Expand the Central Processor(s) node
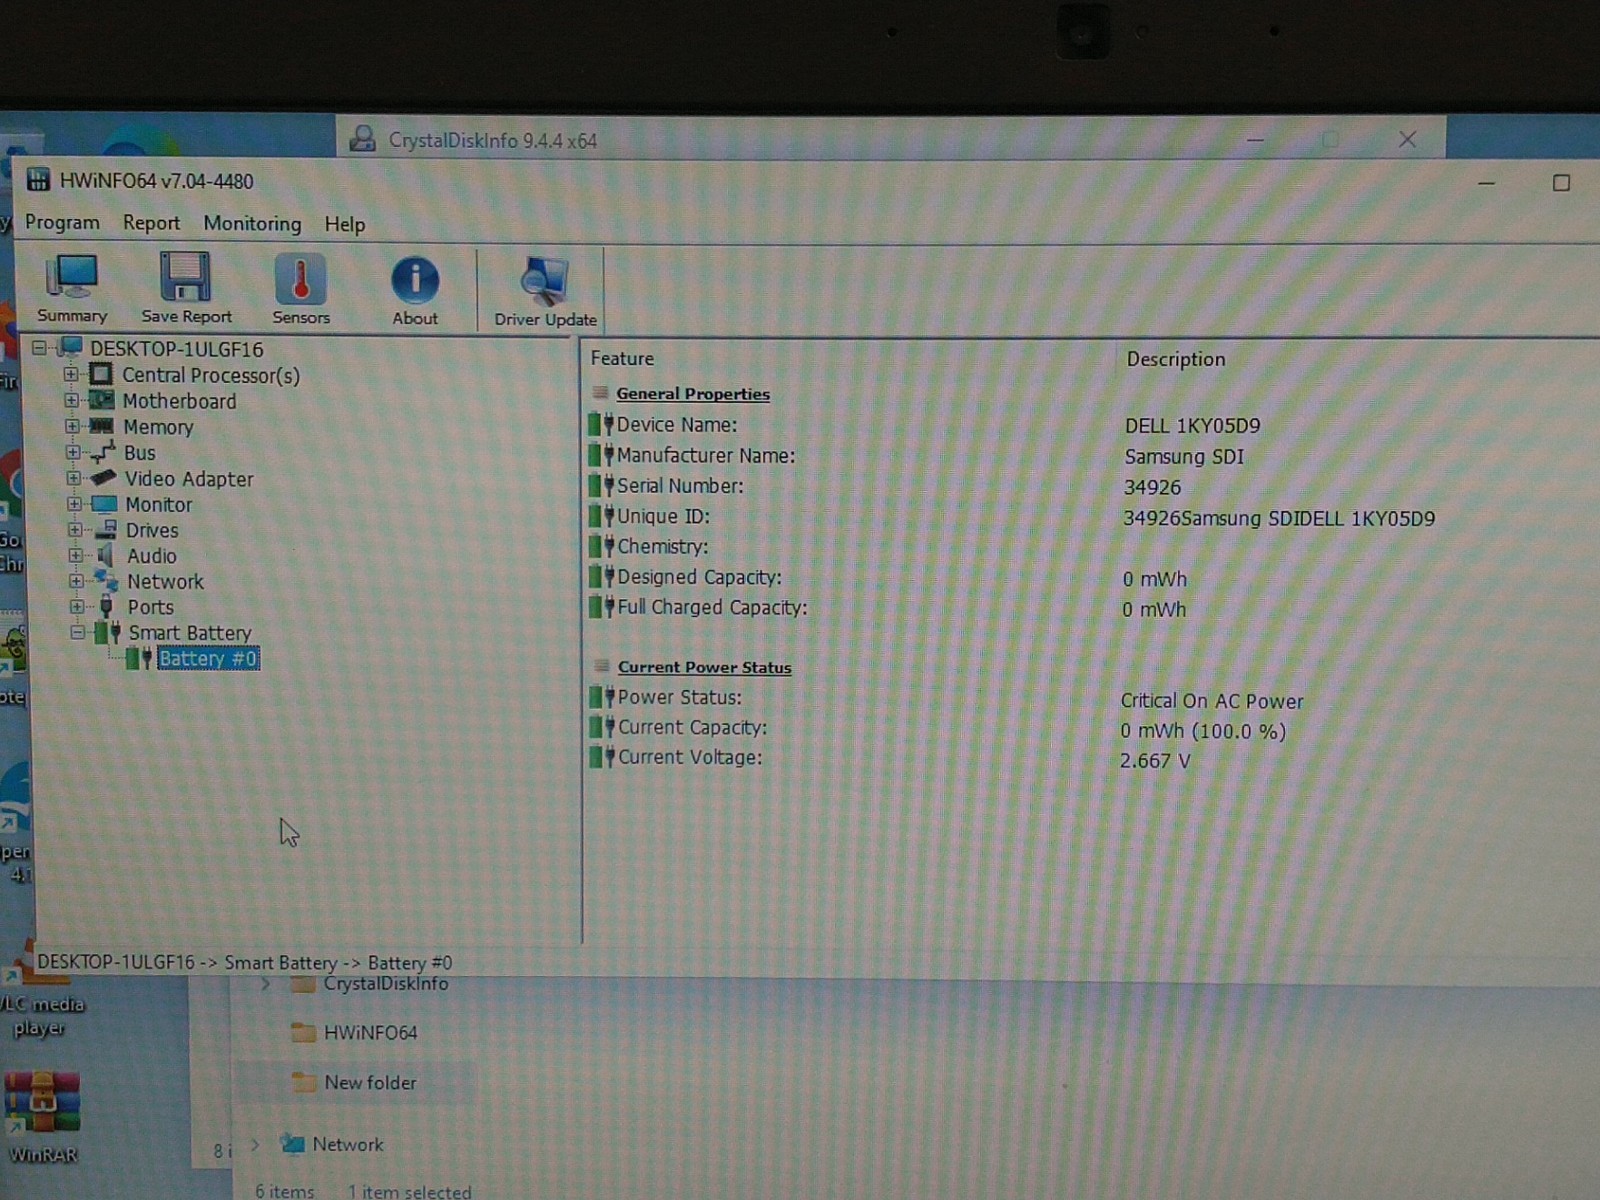The width and height of the screenshot is (1600, 1200). pos(71,374)
